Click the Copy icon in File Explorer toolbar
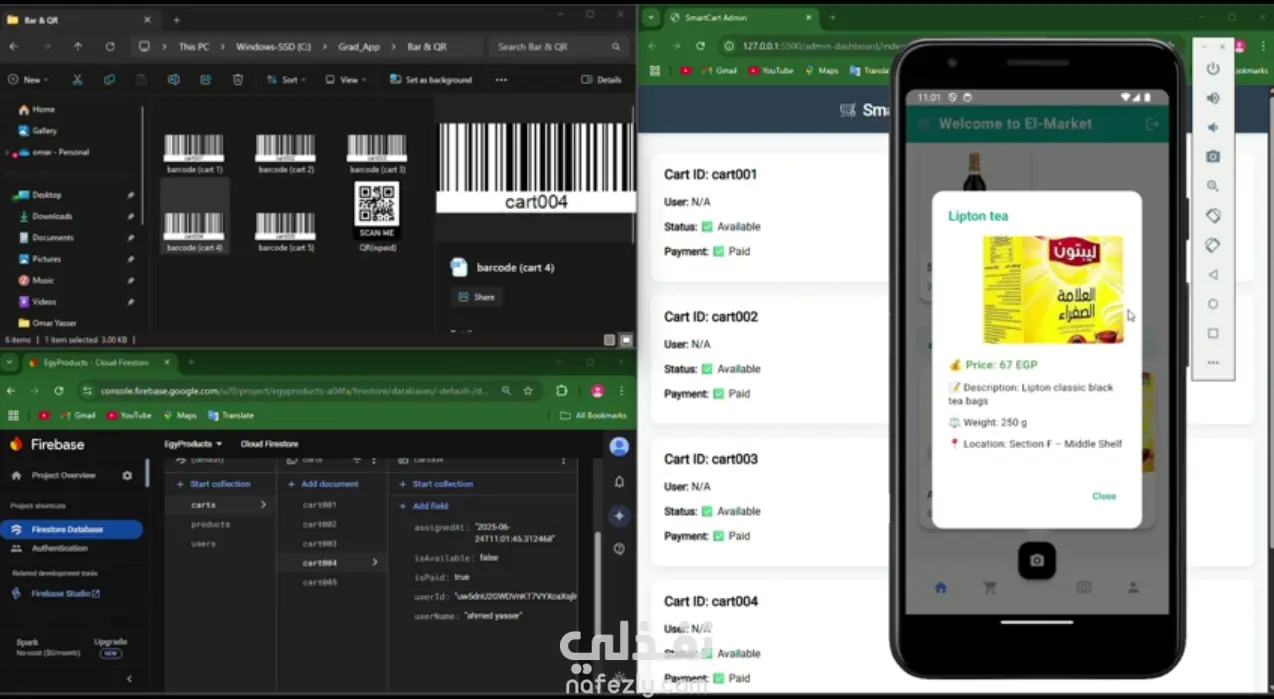The height and width of the screenshot is (699, 1274). point(109,80)
